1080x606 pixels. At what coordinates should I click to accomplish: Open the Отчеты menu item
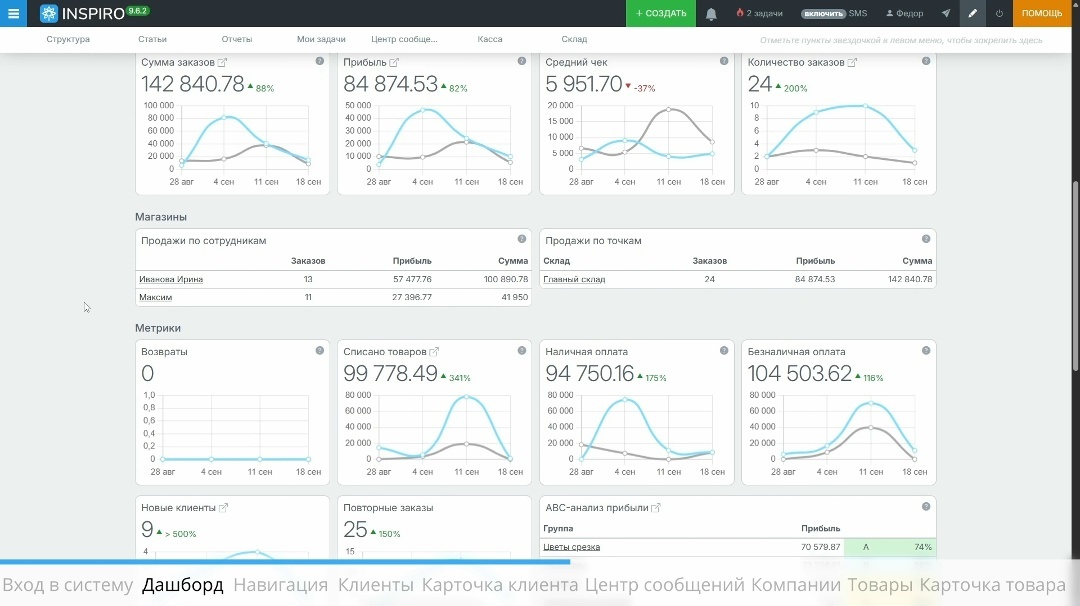[x=237, y=39]
